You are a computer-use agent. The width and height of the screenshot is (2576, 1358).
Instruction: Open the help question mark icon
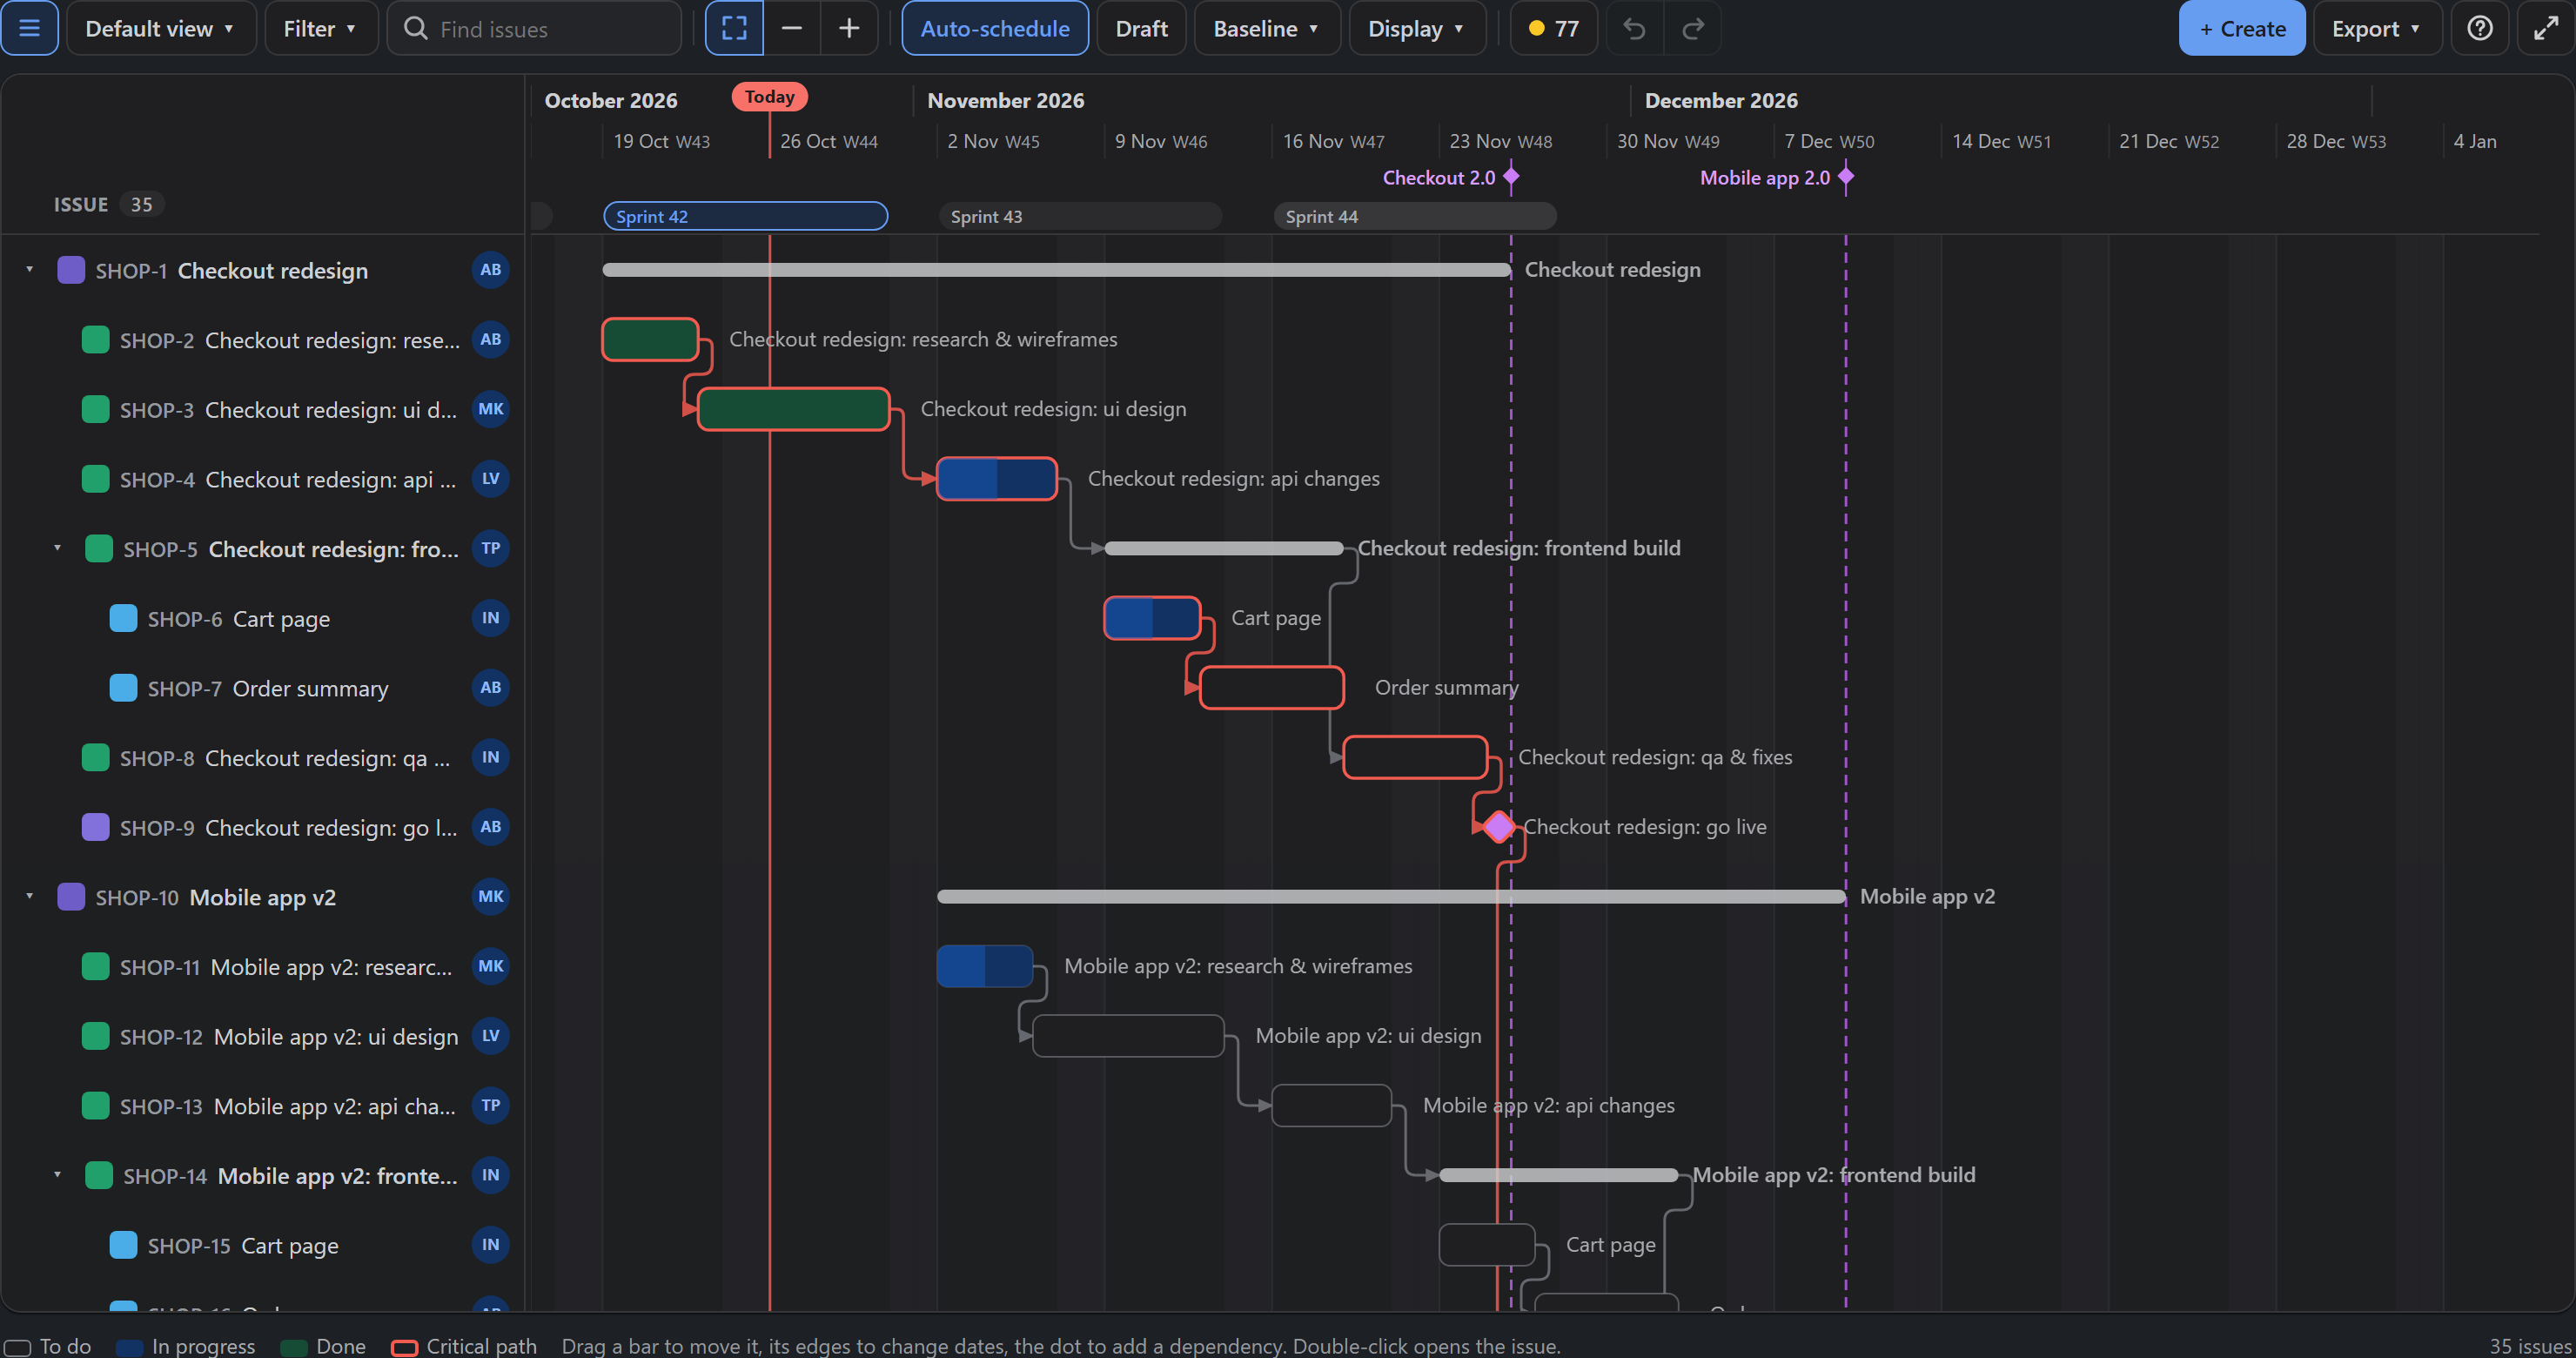pos(2480,28)
